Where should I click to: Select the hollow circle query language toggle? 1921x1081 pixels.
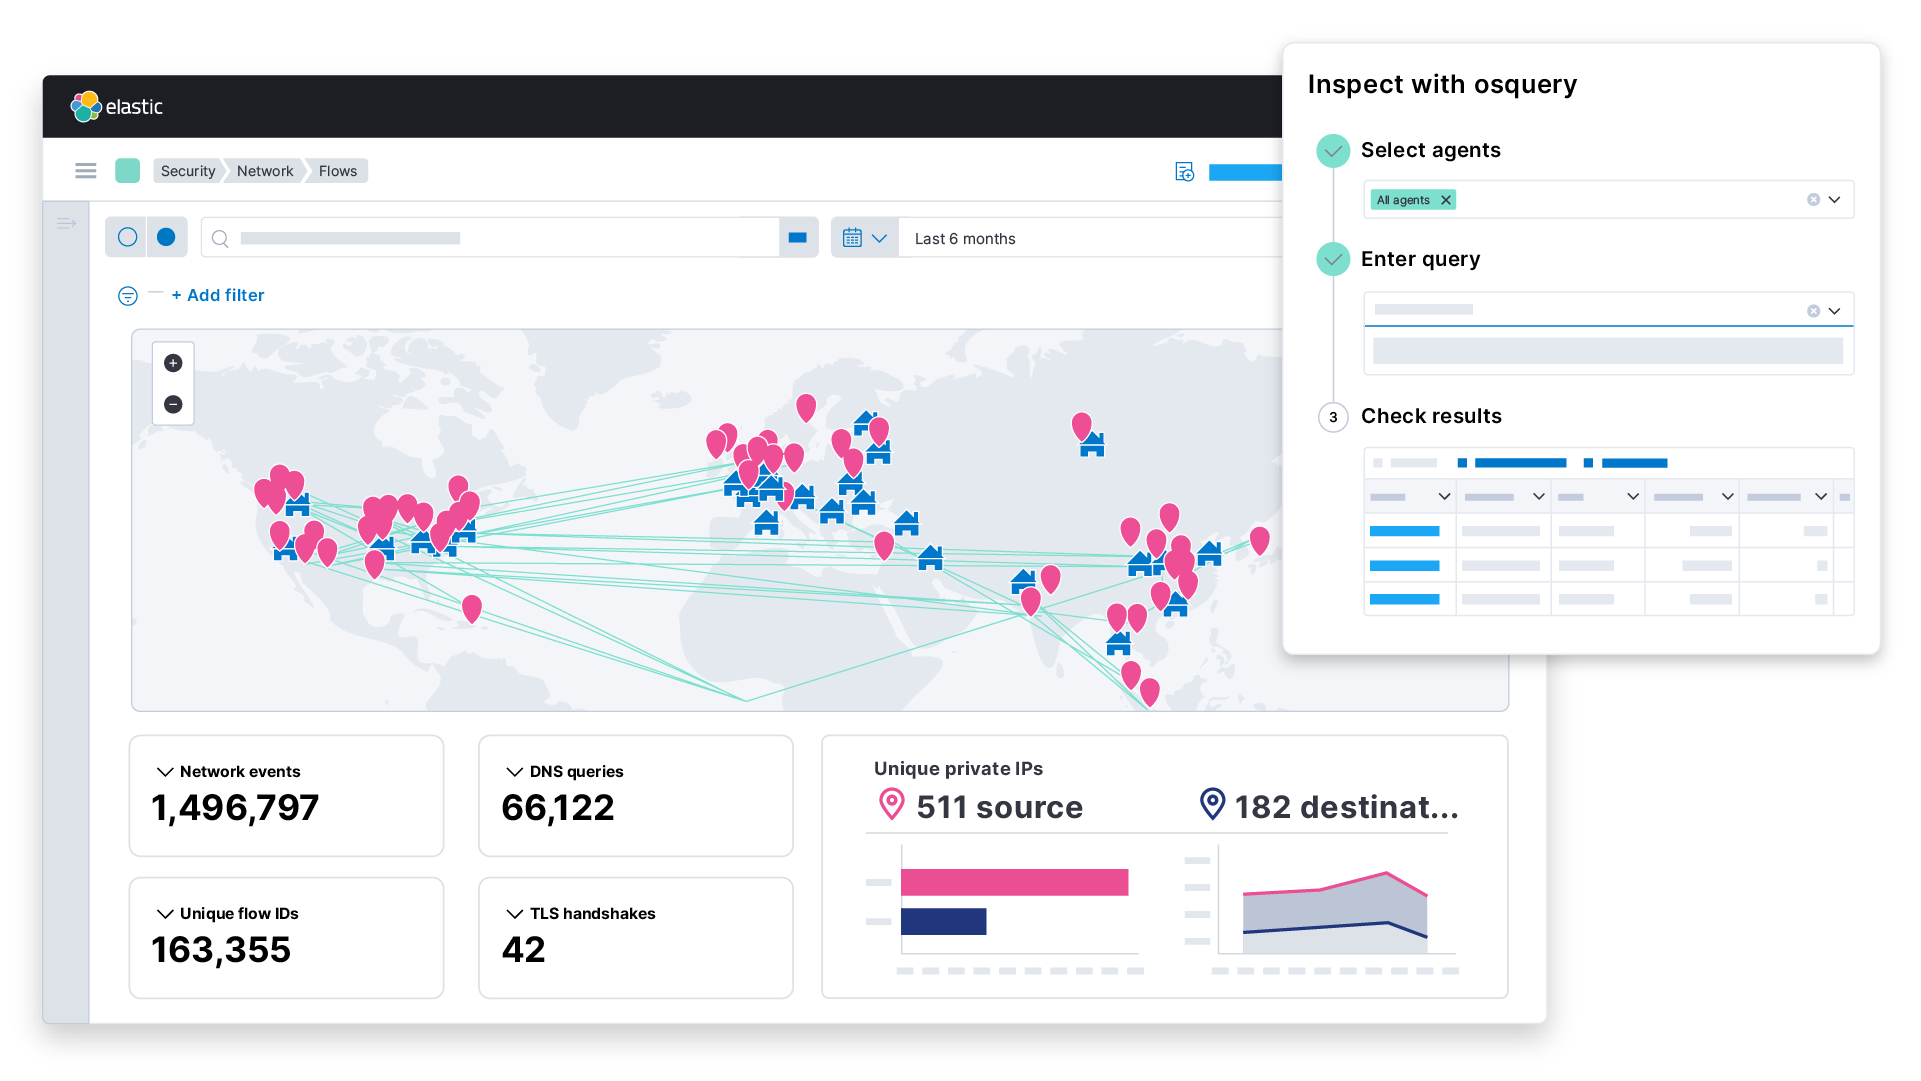click(x=127, y=237)
